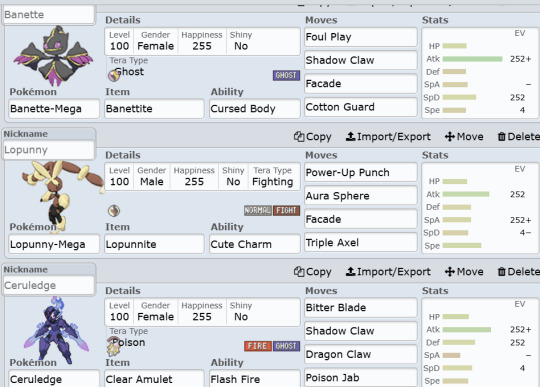Click Ceruledge's GHOST type badge
This screenshot has width=540, height=387.
tap(286, 346)
